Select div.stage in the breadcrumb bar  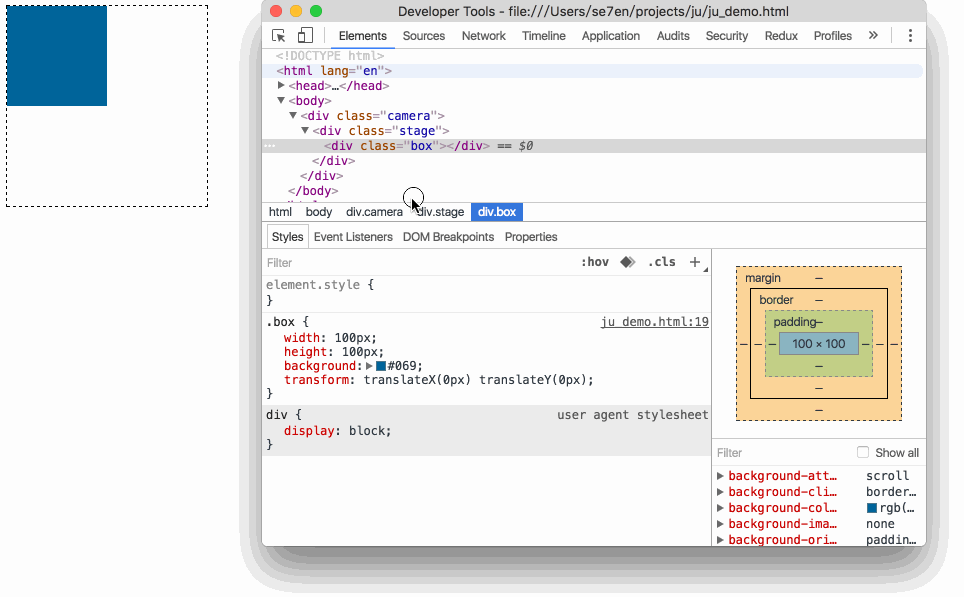tap(439, 211)
